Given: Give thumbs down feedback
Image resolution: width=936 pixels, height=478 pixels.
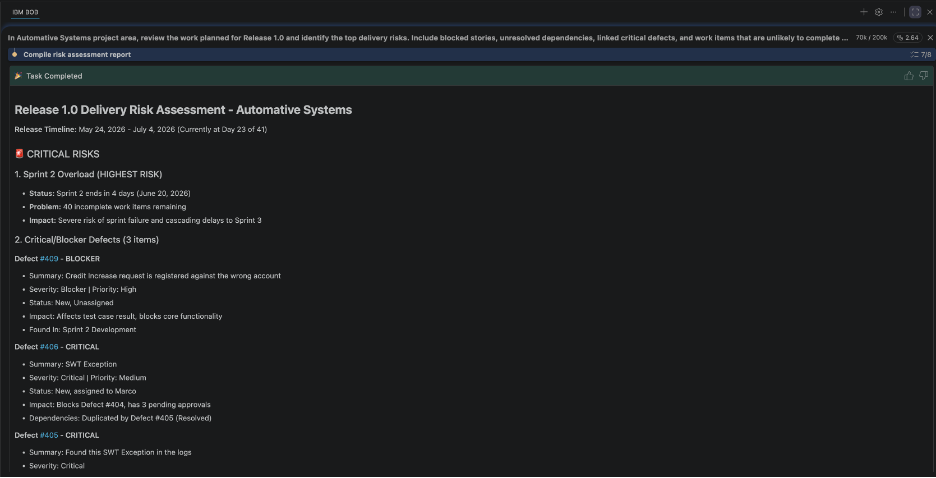Looking at the screenshot, I should (x=923, y=76).
